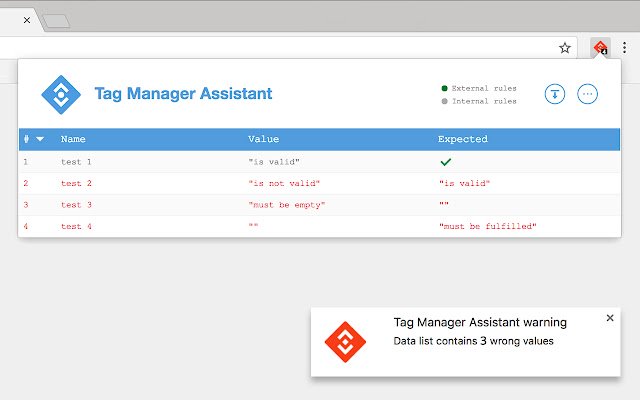Click the # column header
The height and width of the screenshot is (400, 640).
point(27,139)
